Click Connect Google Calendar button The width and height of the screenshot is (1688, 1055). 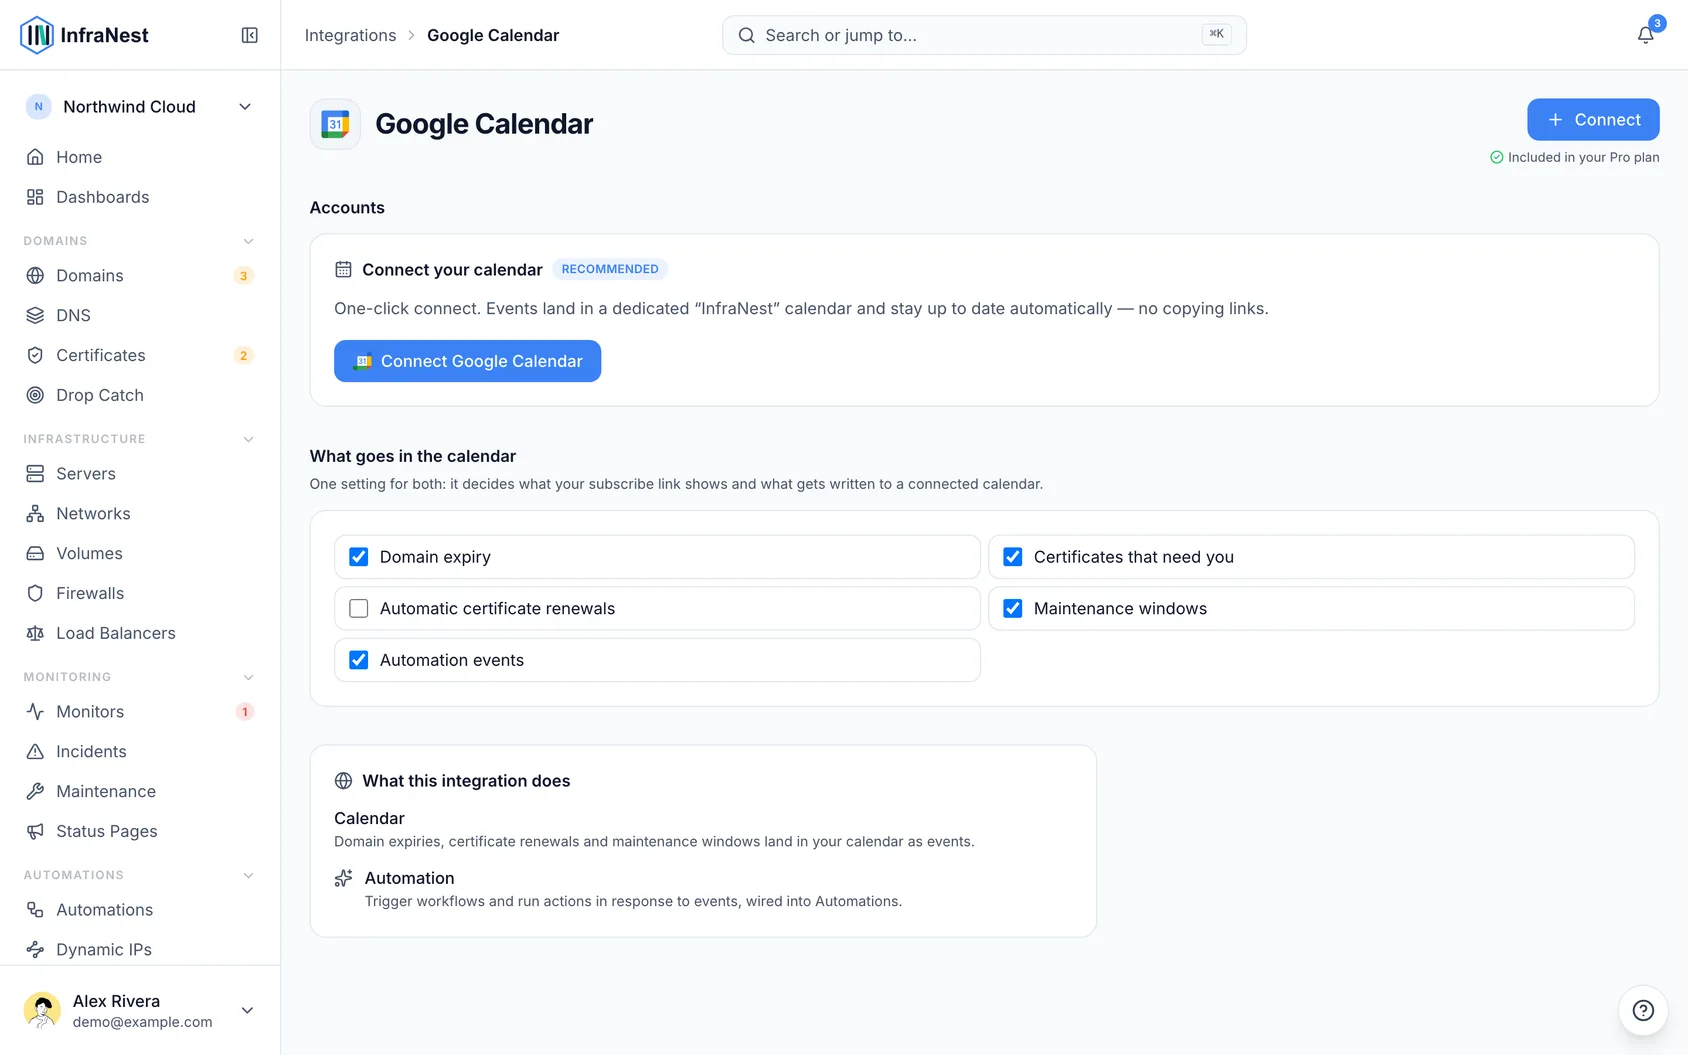point(467,361)
